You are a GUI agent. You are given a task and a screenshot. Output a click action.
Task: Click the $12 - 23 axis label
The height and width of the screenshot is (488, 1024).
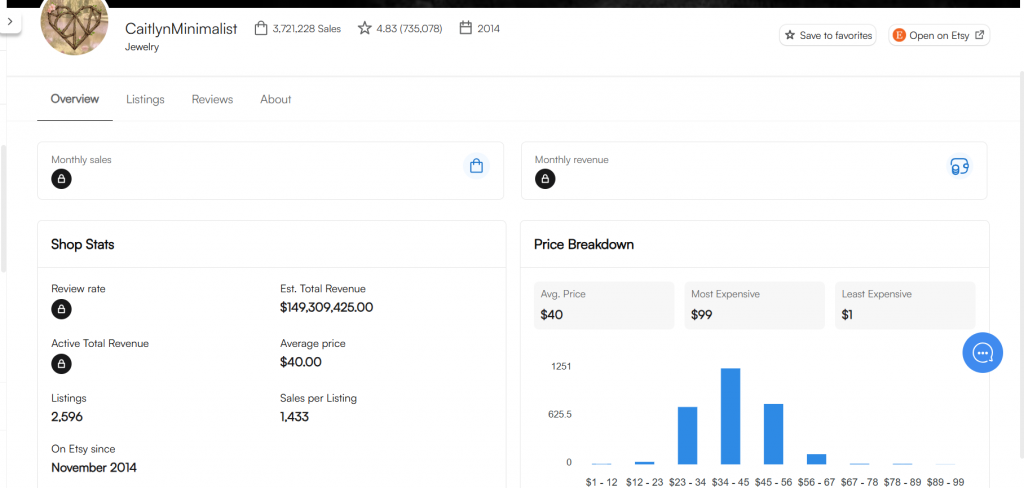point(645,482)
